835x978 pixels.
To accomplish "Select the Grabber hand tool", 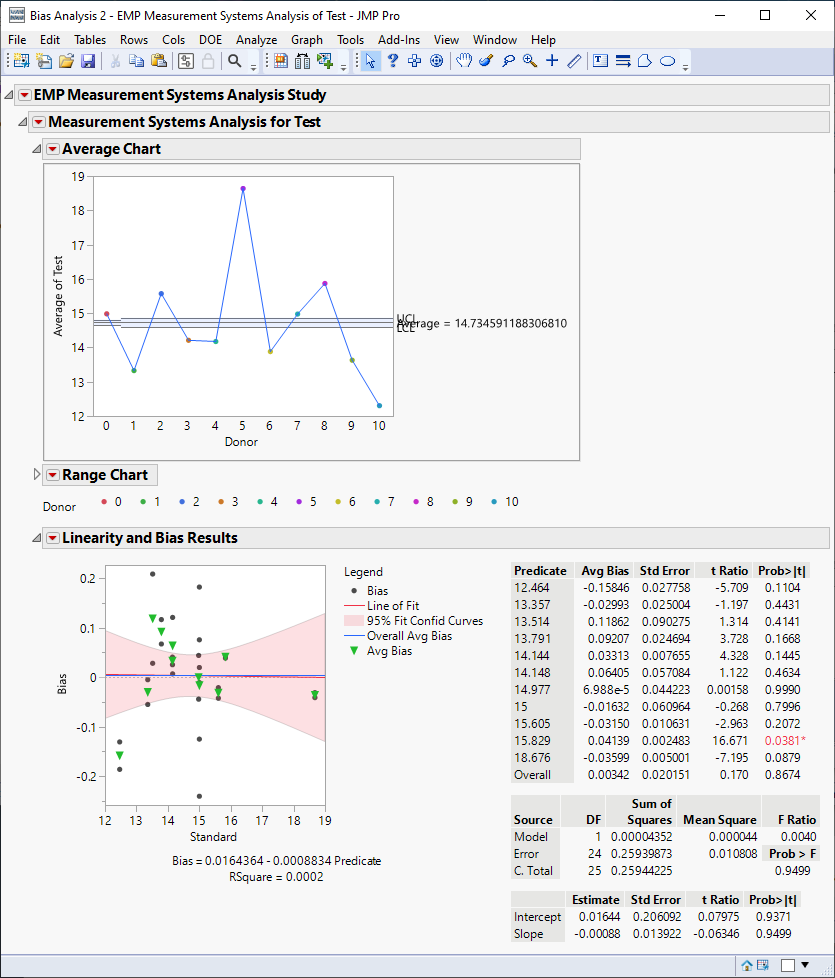I will (x=464, y=61).
